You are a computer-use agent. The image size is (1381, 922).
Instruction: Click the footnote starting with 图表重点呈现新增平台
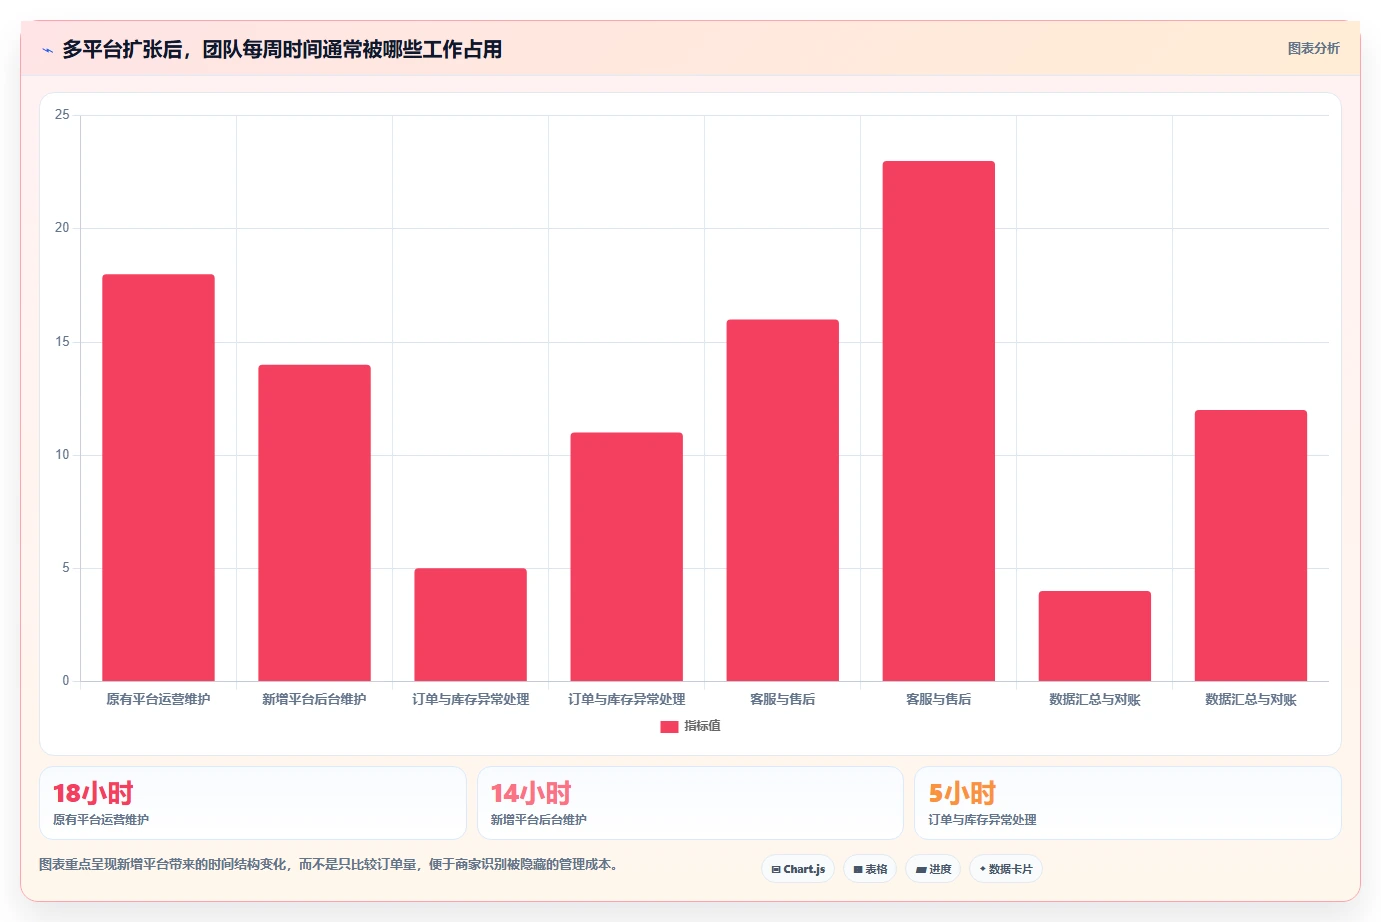pyautogui.click(x=330, y=864)
